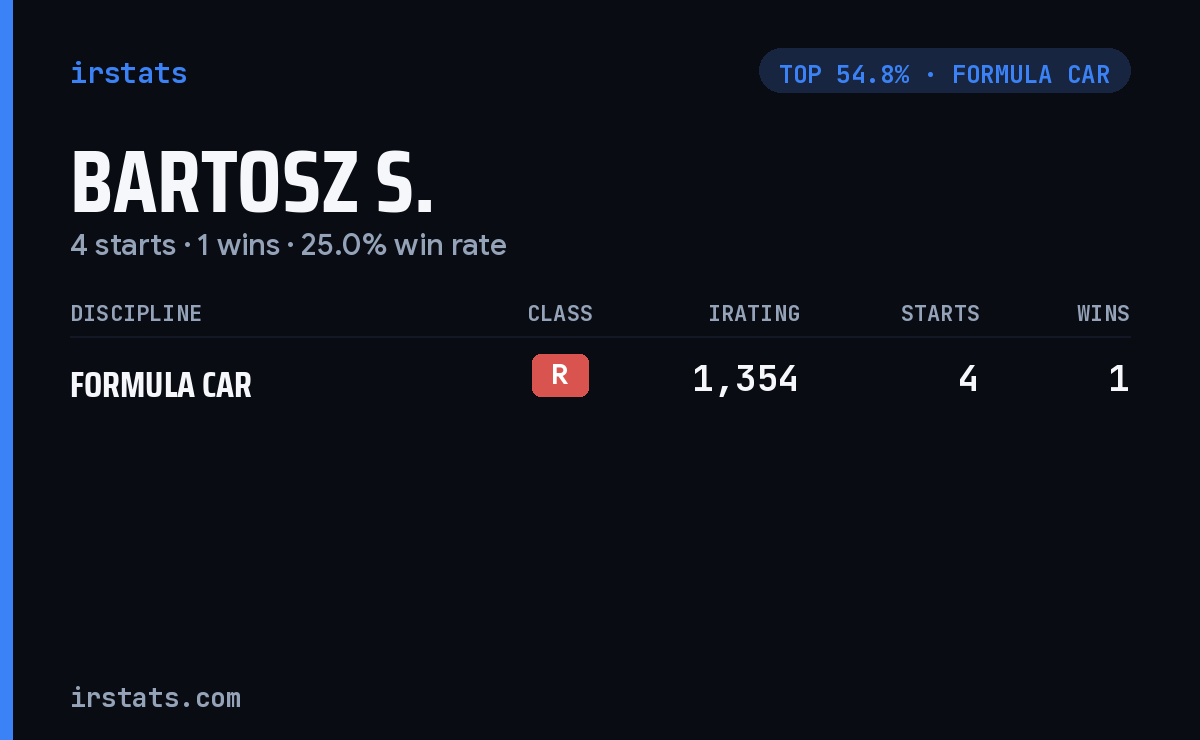Click the irstats logo text

[129, 73]
